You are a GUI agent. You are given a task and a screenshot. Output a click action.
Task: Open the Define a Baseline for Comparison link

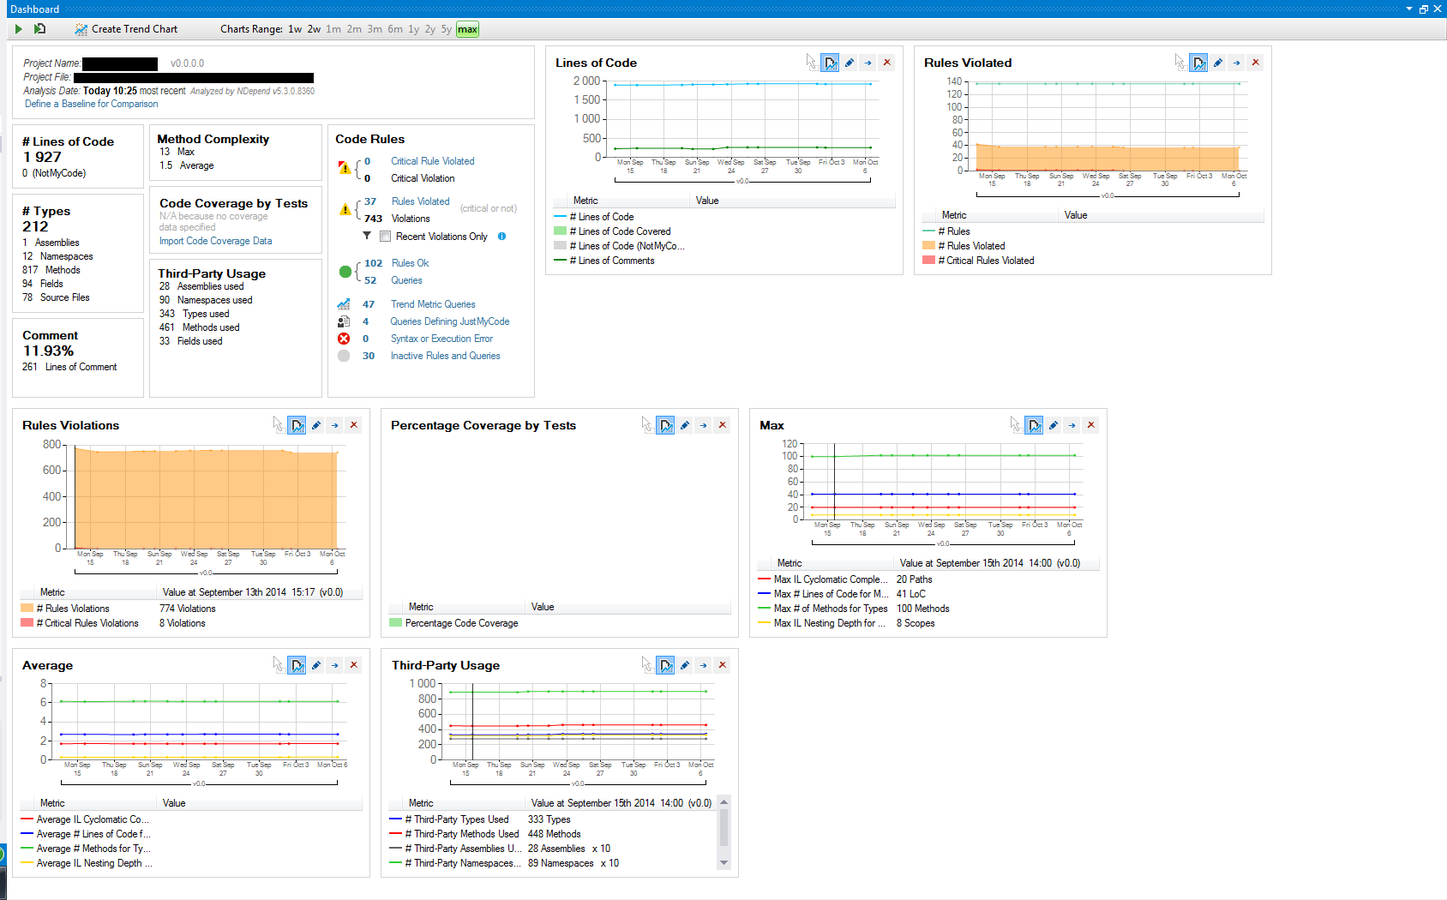91,104
